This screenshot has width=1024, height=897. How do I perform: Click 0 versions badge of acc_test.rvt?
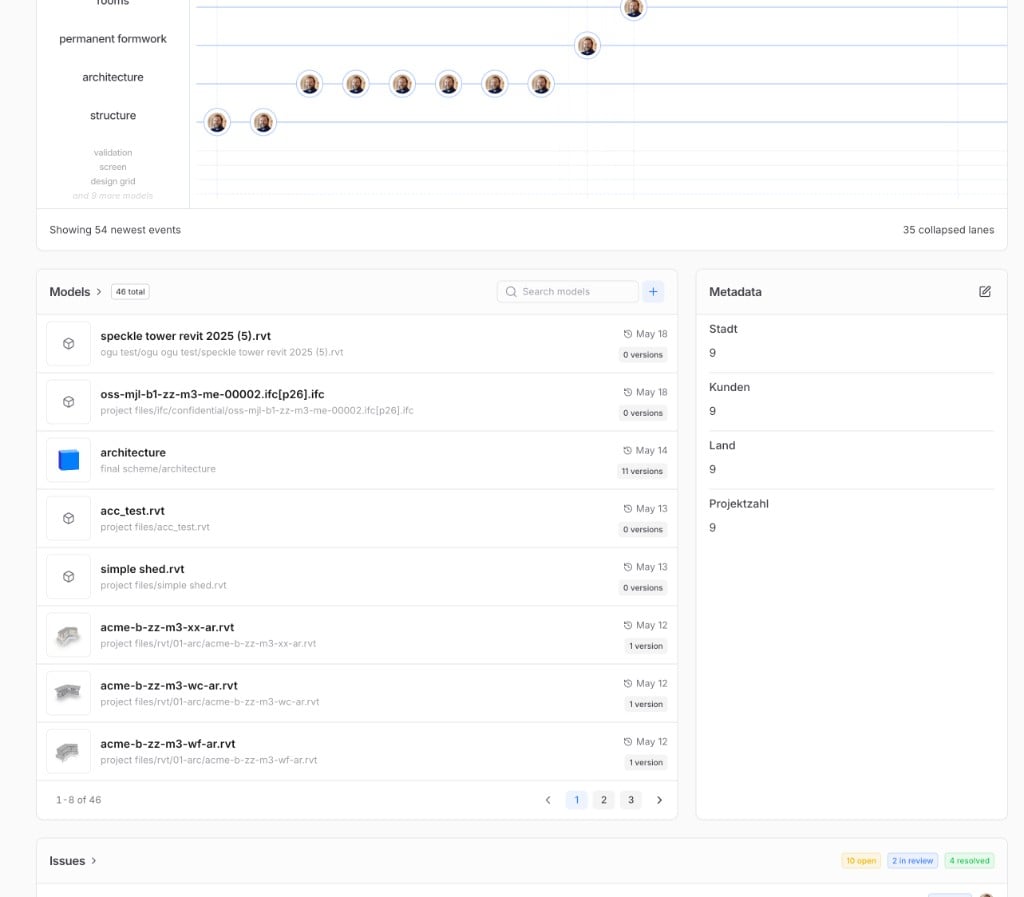[x=643, y=529]
